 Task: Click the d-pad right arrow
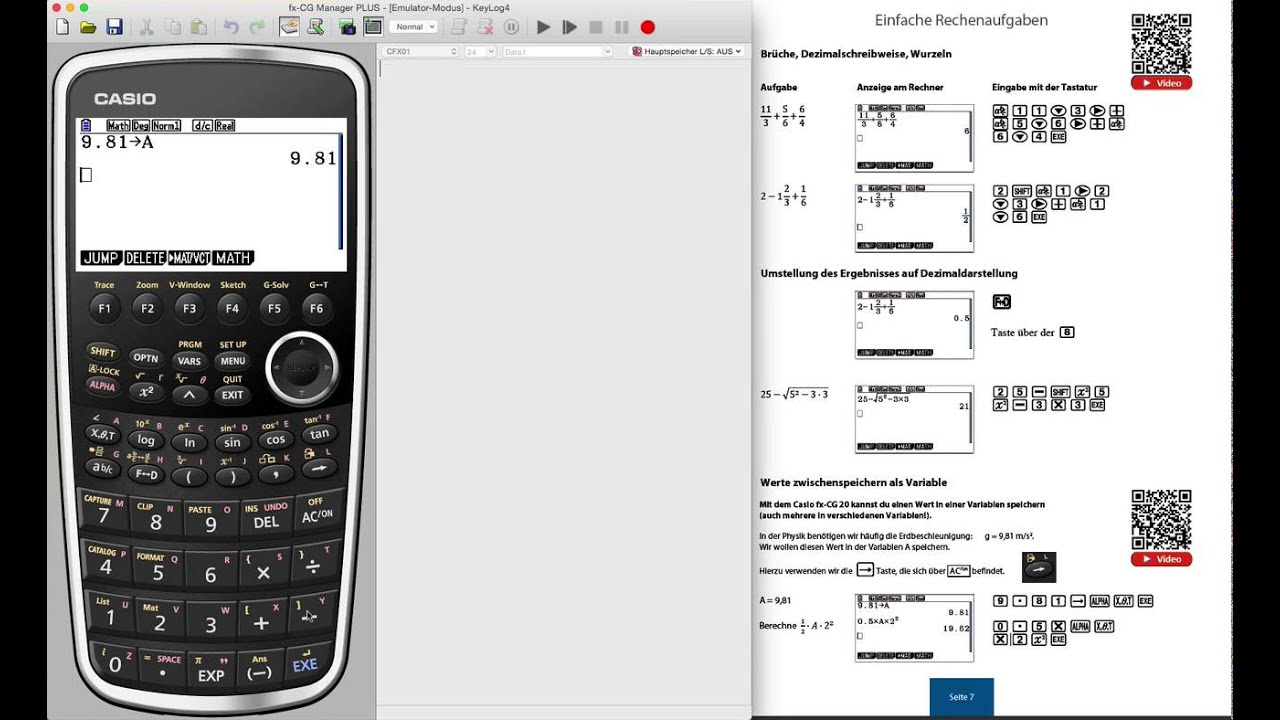point(327,369)
